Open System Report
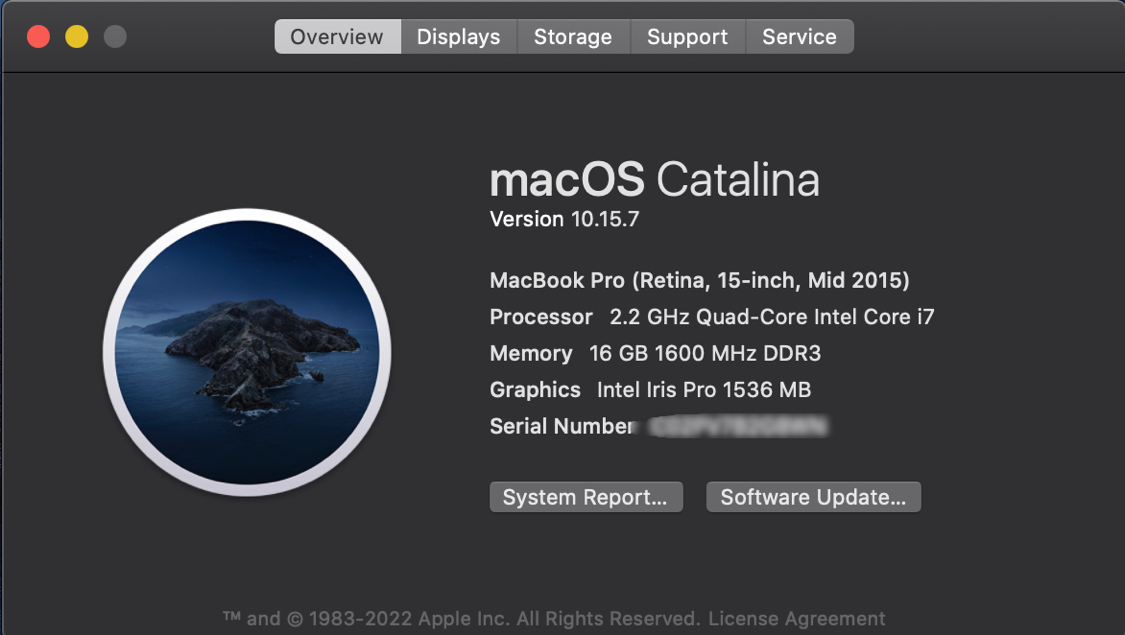The image size is (1125, 635). [586, 497]
